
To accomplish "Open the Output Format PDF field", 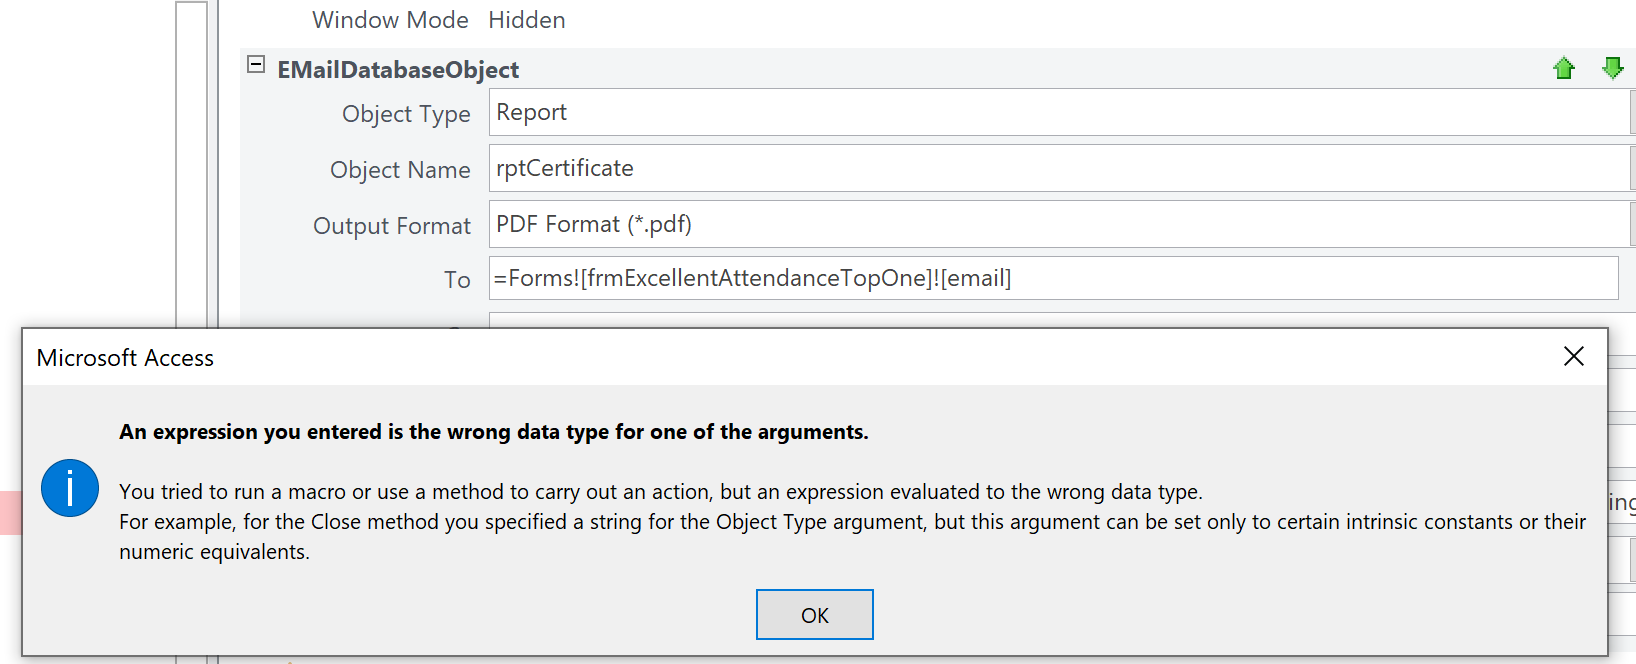I will [x=1058, y=225].
